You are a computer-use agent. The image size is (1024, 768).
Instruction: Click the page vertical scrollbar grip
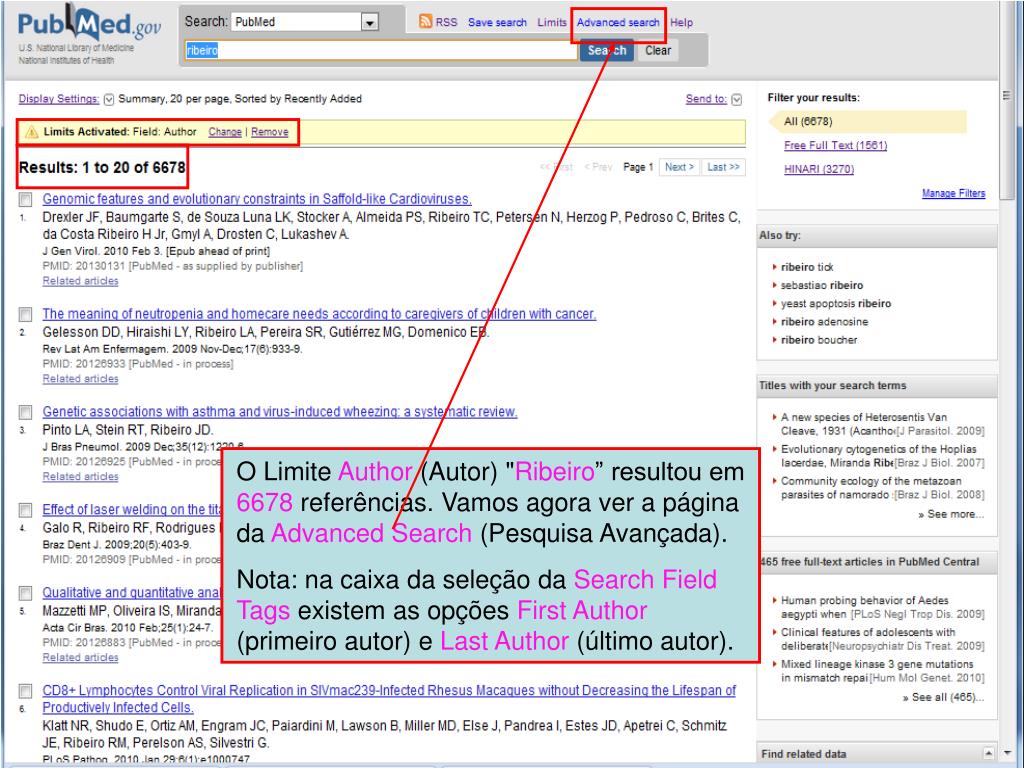point(1006,95)
